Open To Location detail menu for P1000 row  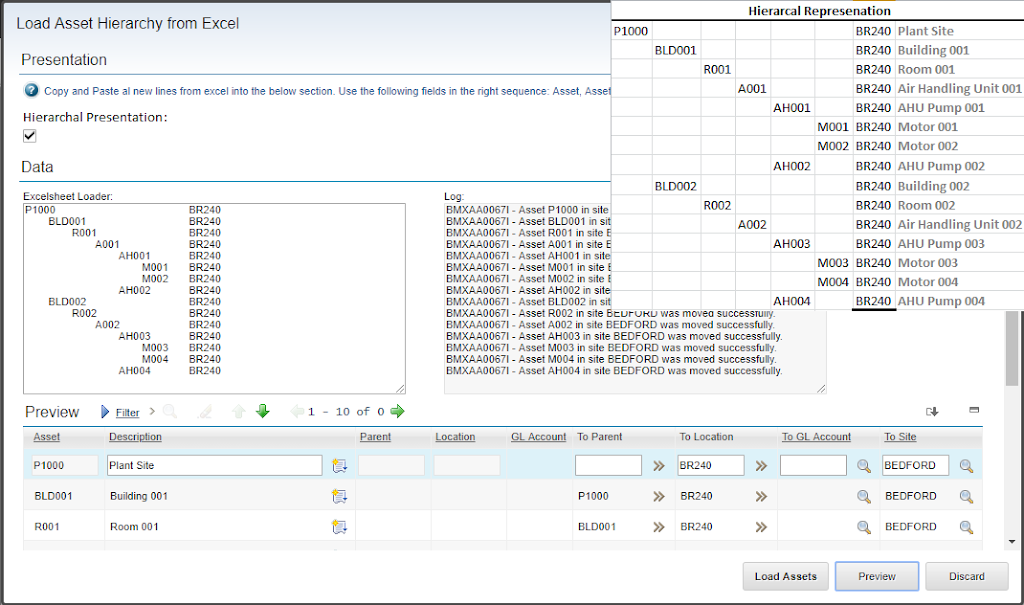click(x=761, y=466)
